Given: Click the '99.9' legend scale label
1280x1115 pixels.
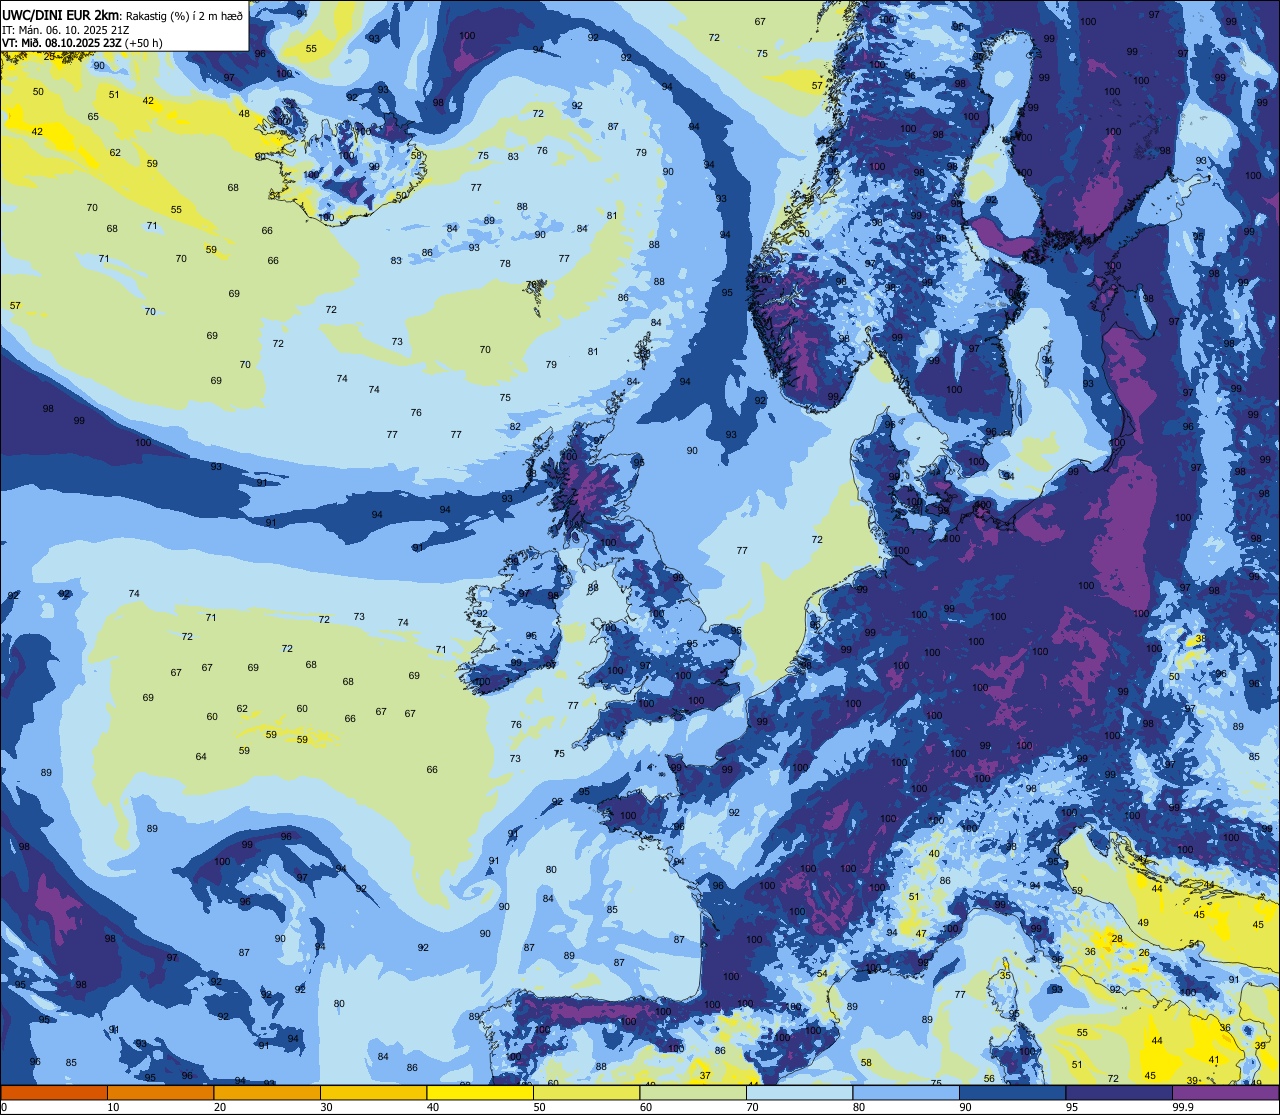Looking at the screenshot, I should click(1184, 1107).
